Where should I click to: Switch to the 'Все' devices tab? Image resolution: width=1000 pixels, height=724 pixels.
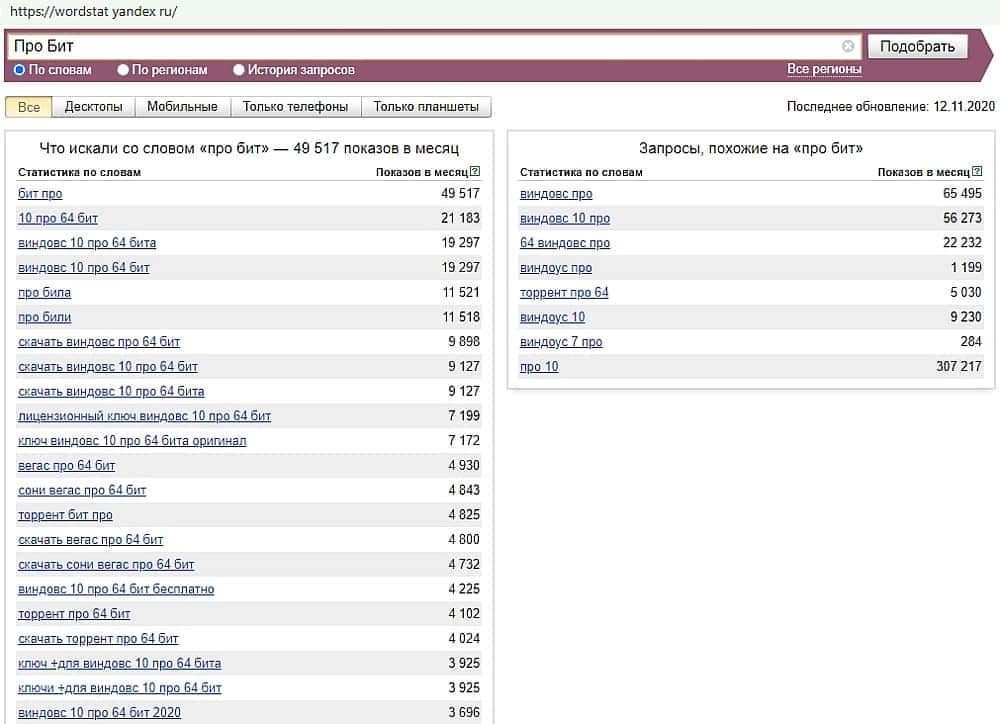[29, 107]
